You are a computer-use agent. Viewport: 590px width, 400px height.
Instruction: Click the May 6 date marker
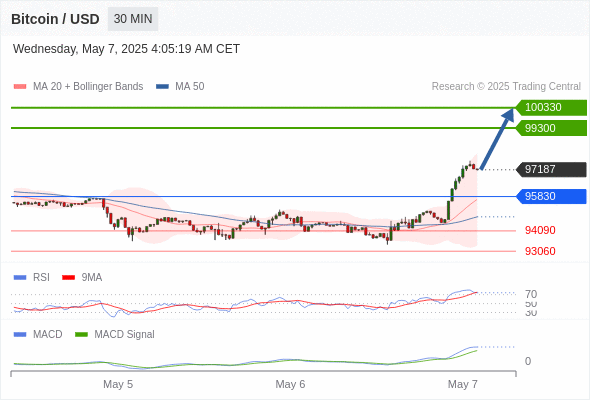click(x=290, y=384)
